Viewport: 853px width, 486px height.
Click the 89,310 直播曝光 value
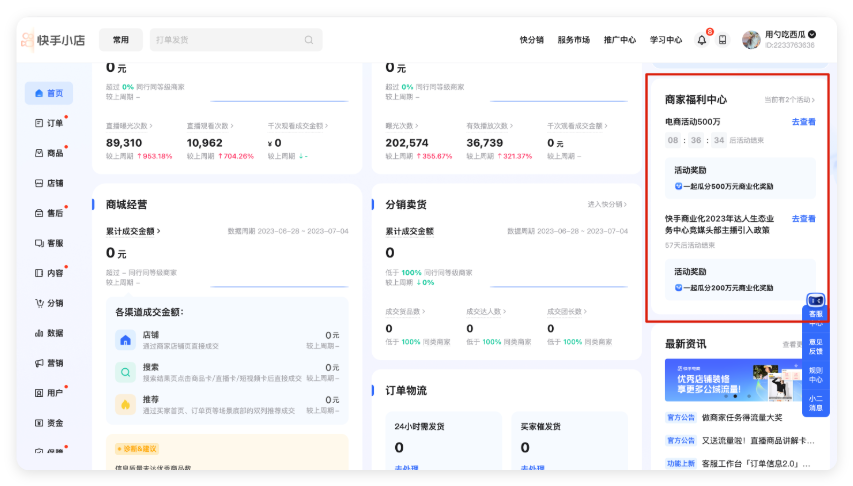tap(124, 143)
